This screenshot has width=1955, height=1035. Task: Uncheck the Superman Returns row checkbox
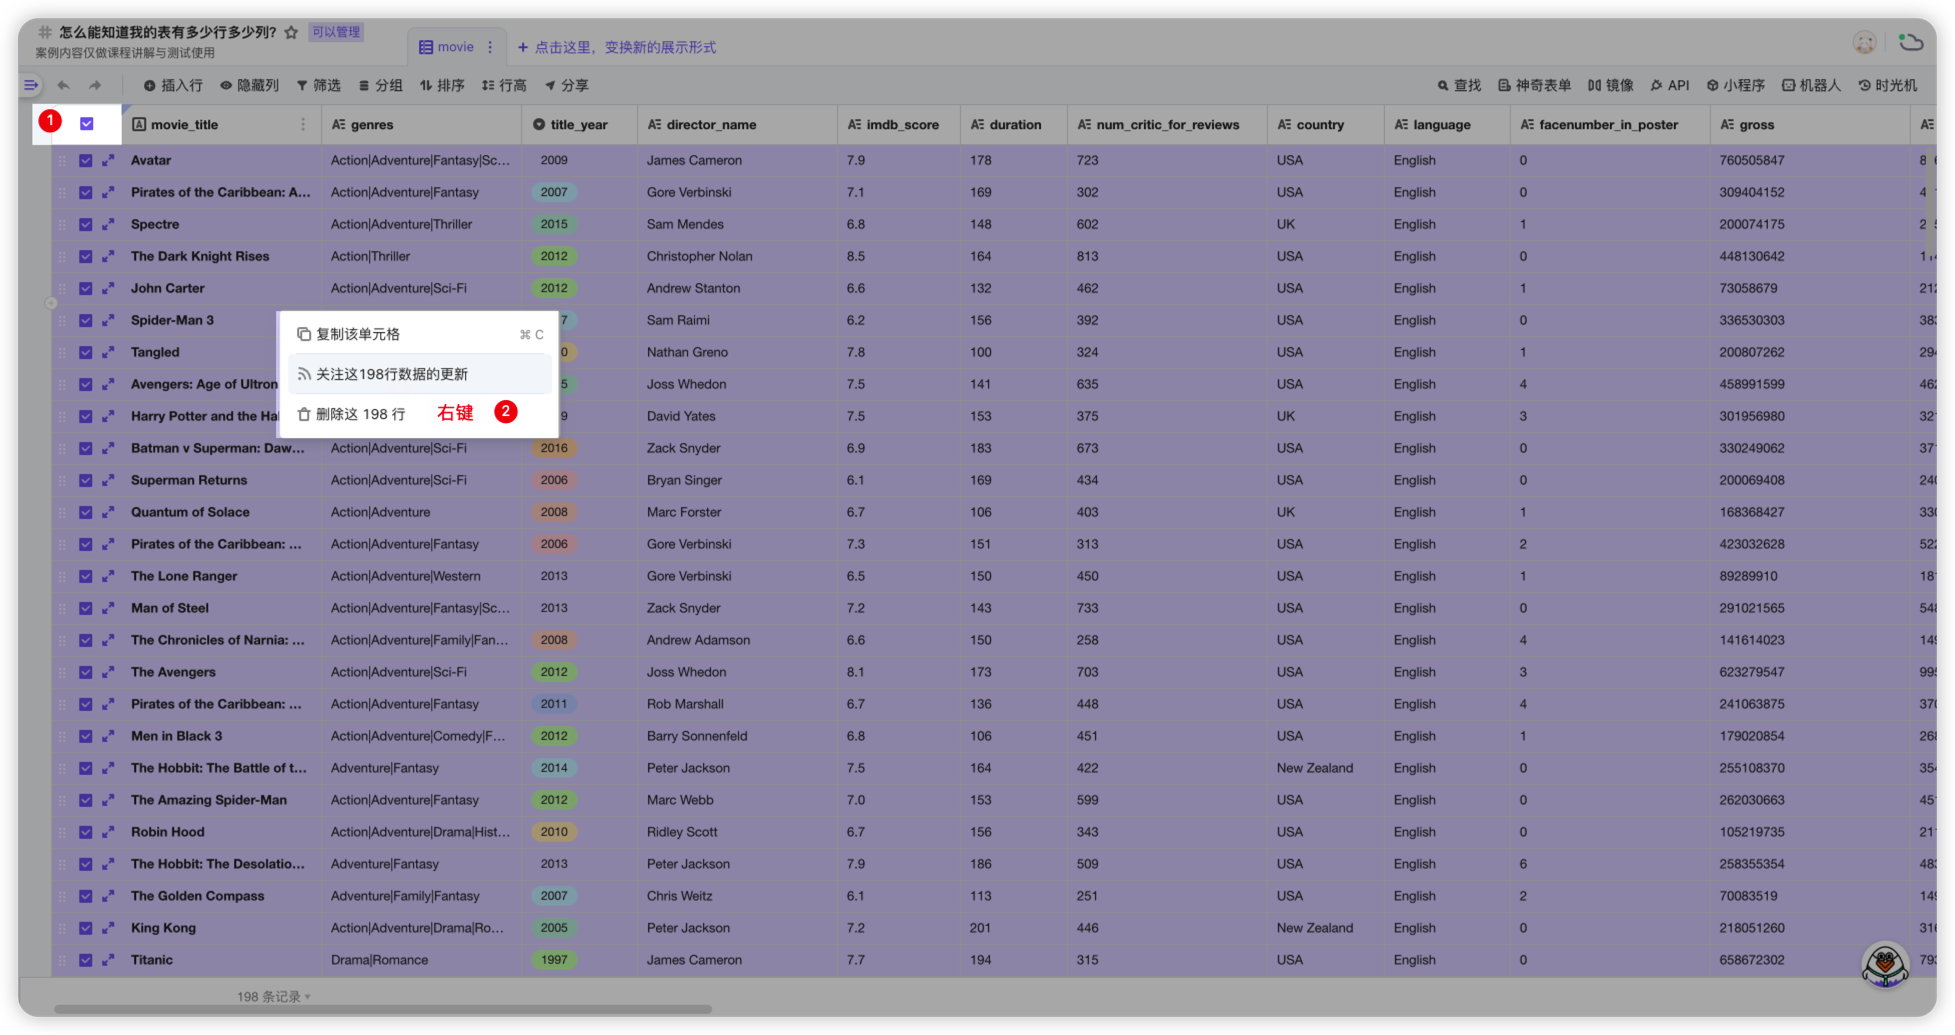click(x=86, y=480)
